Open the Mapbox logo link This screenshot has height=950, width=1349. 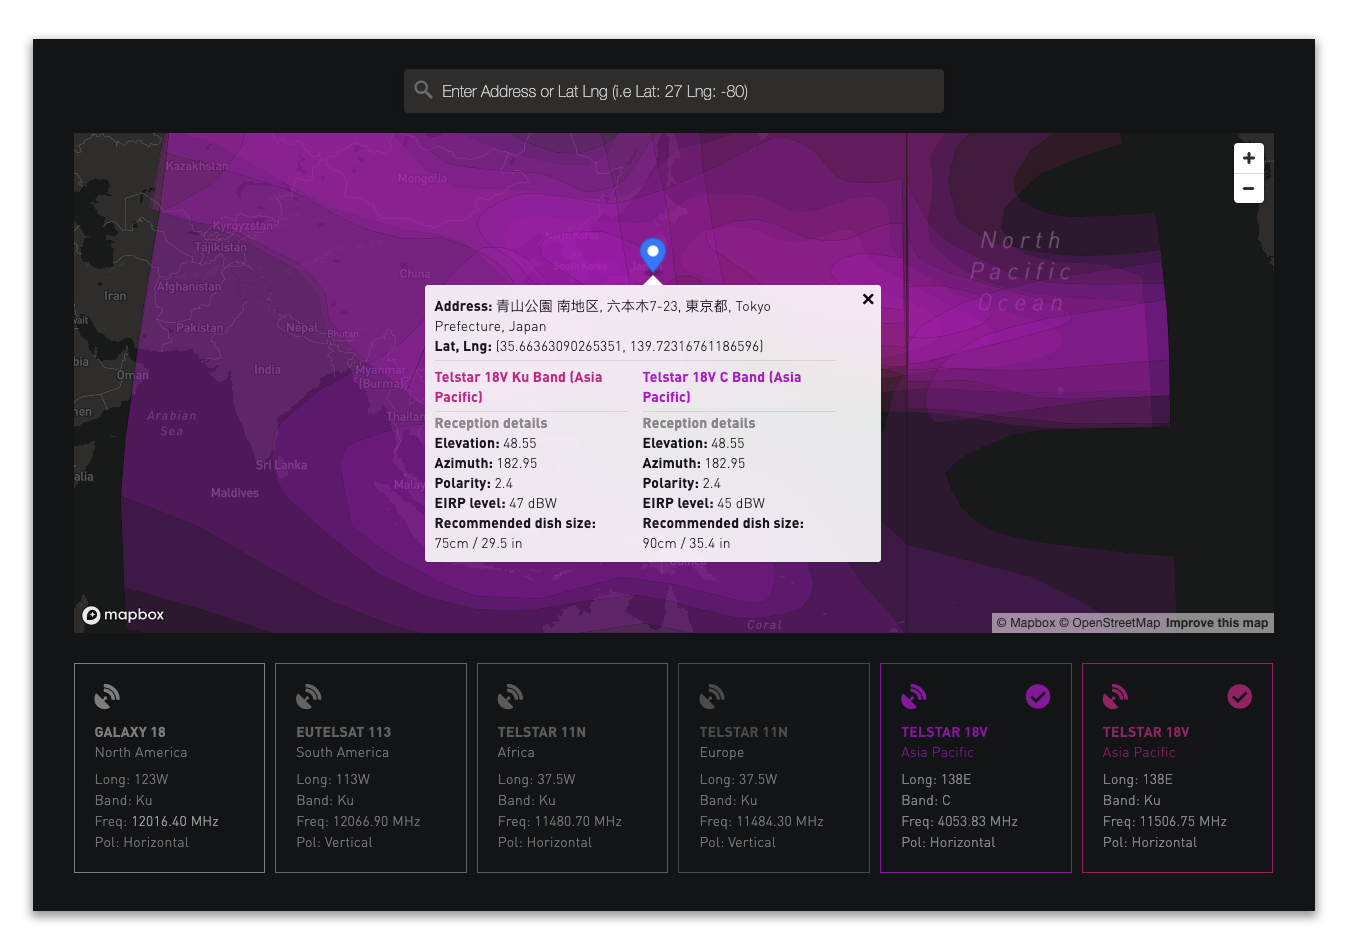[123, 615]
